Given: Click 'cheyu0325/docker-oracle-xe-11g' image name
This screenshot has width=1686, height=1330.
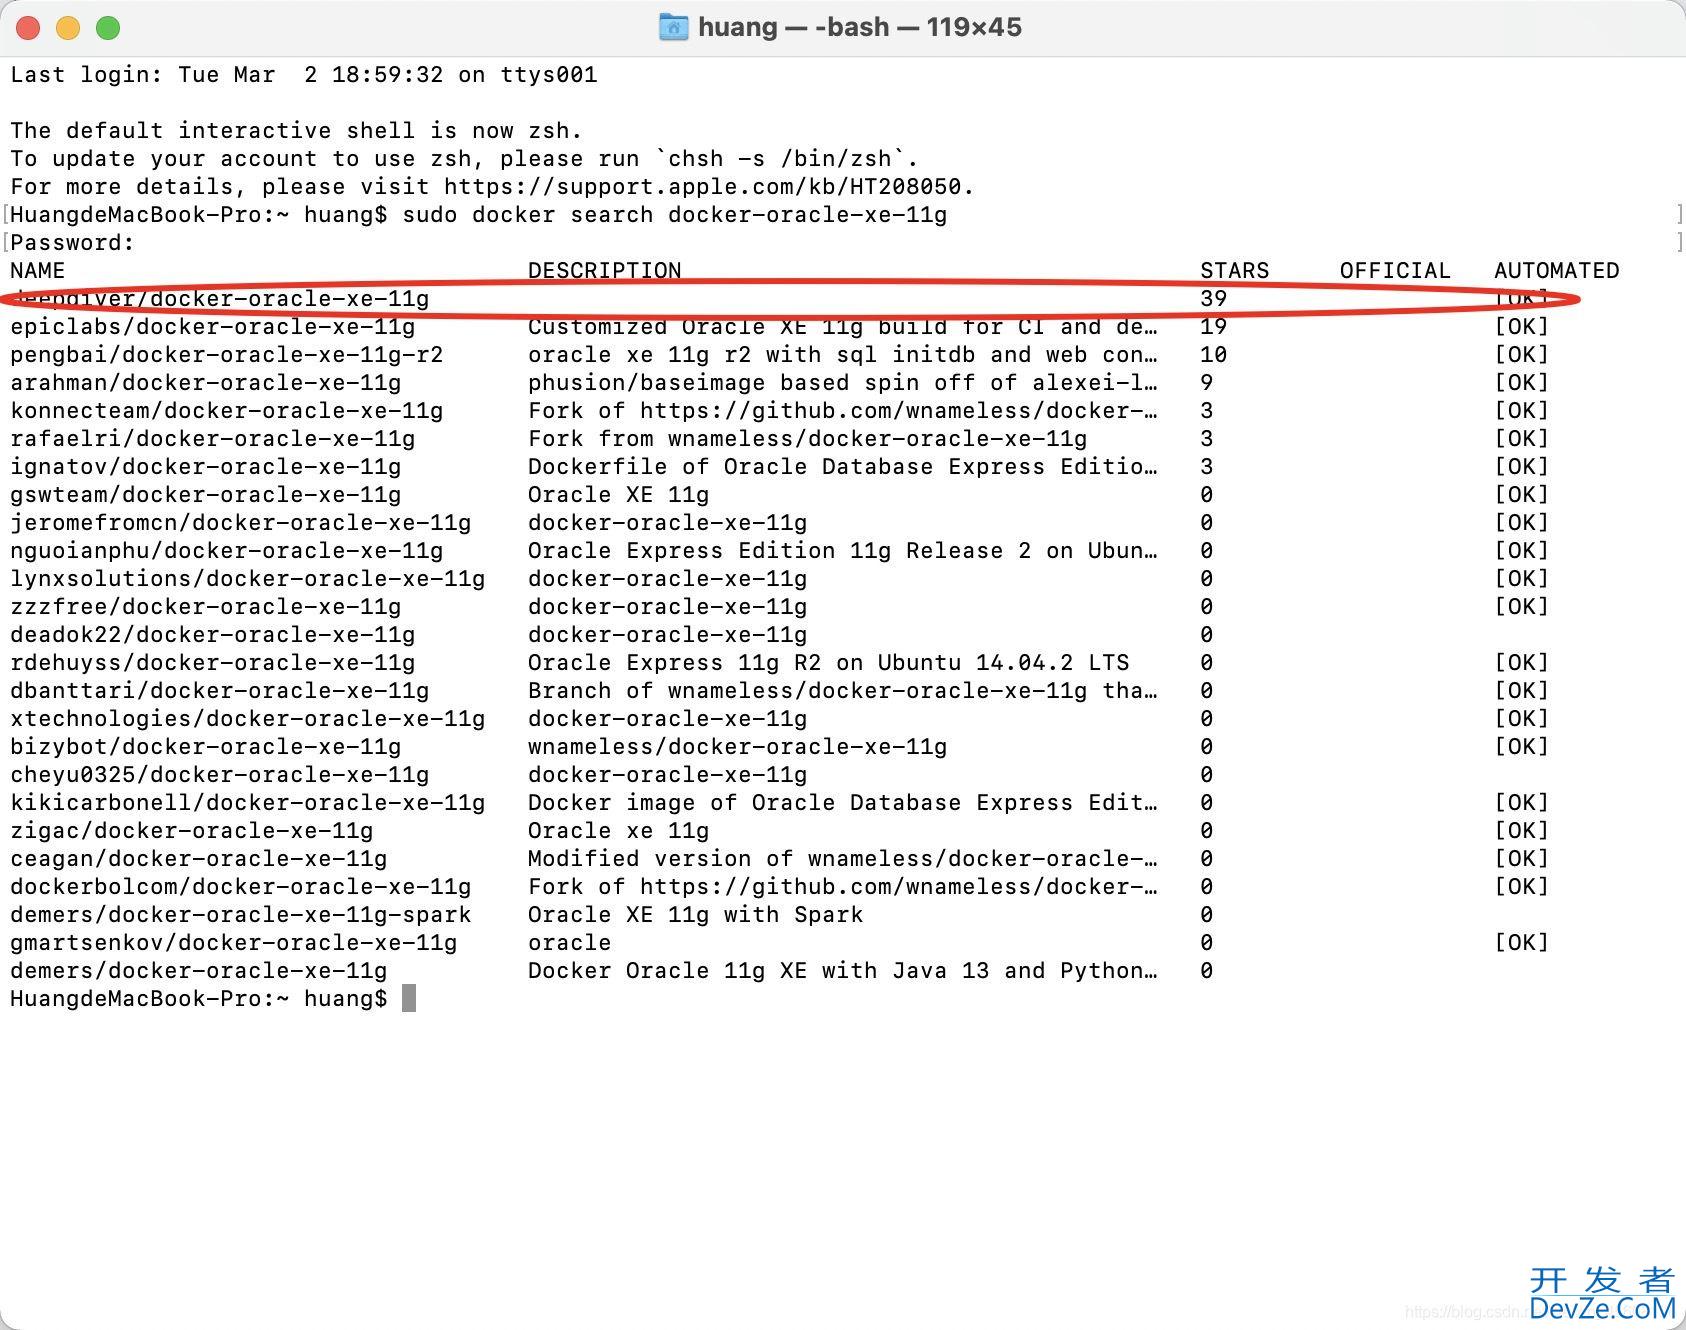Looking at the screenshot, I should pos(220,774).
